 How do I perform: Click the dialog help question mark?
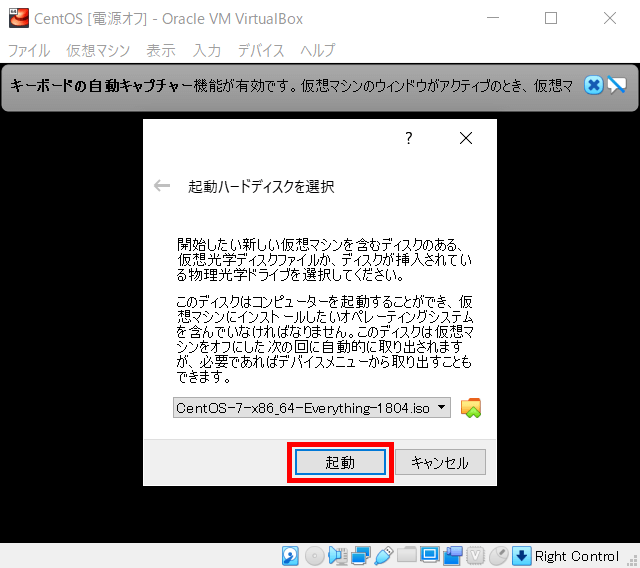click(x=409, y=138)
